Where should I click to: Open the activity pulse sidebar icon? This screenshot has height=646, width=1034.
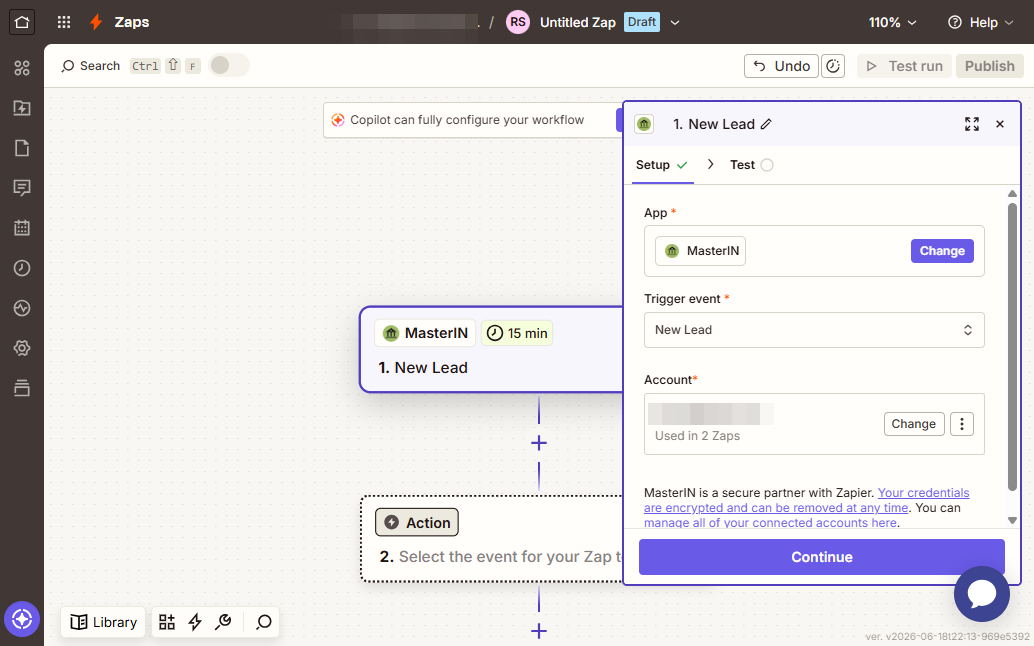coord(22,308)
